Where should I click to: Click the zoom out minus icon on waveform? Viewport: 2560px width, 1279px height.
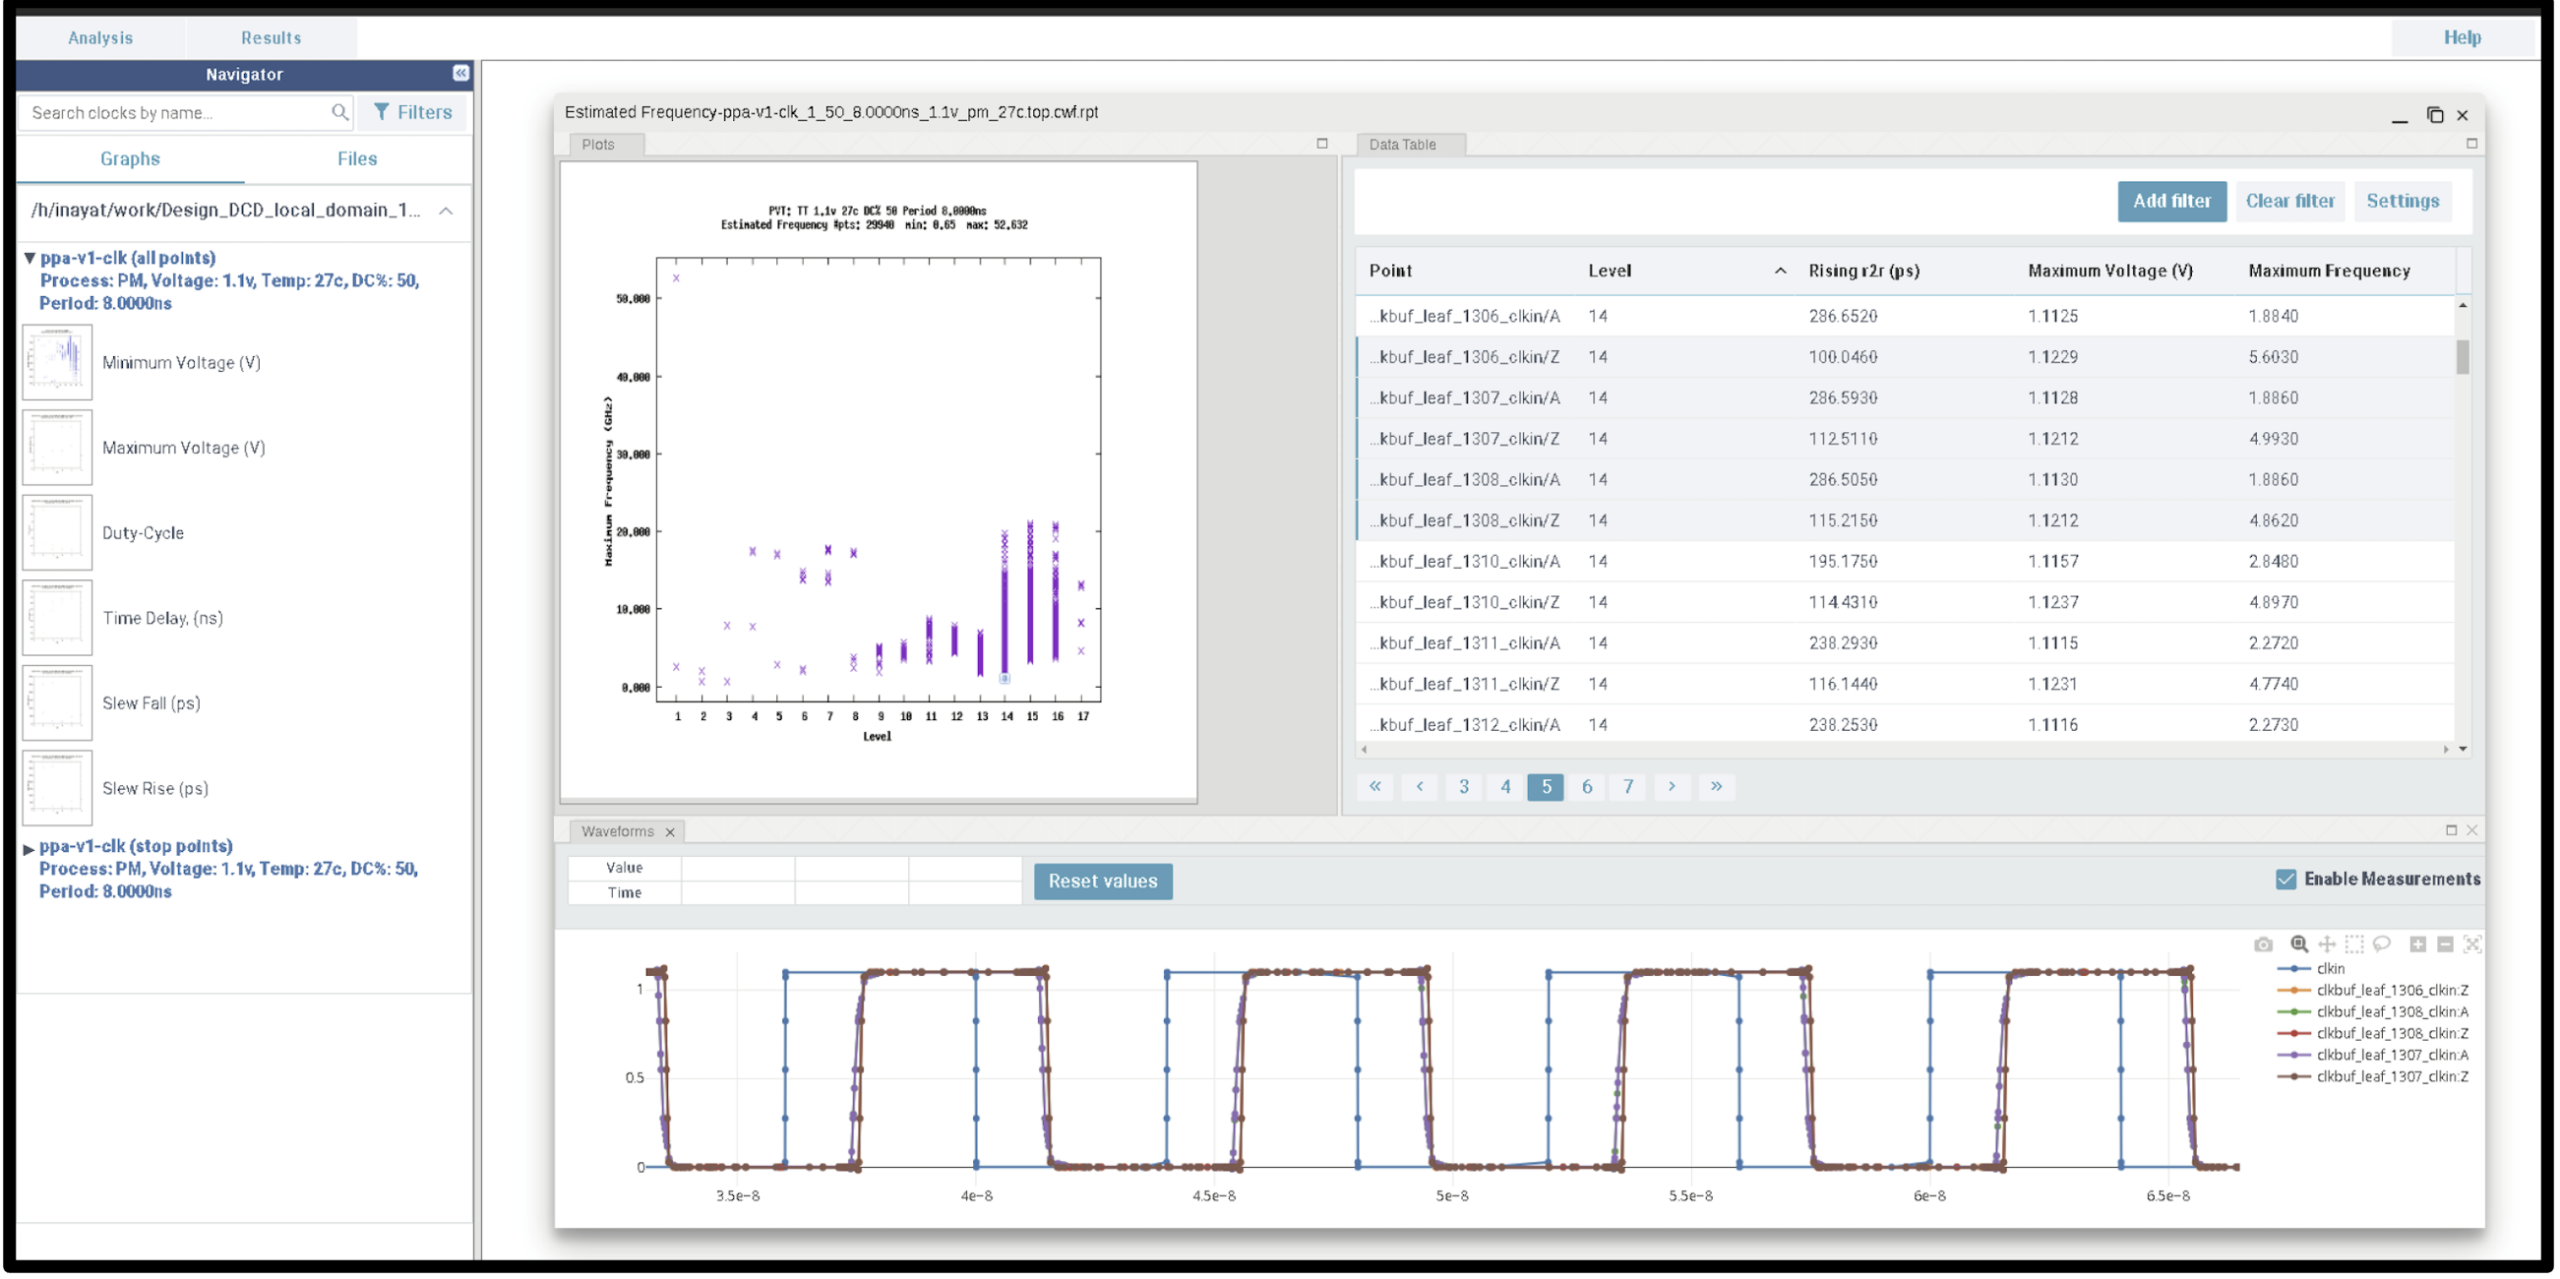click(x=2445, y=945)
